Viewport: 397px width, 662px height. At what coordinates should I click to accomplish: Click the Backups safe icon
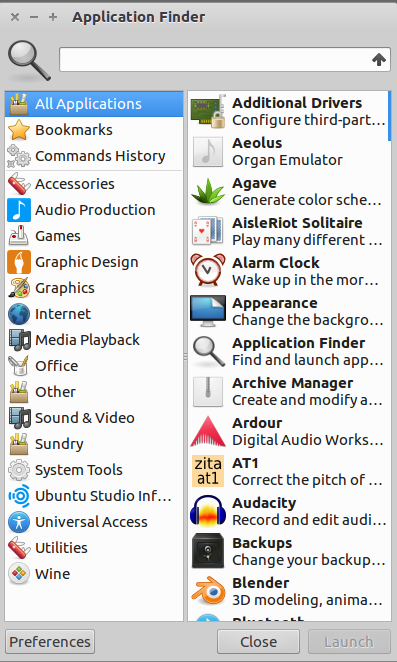tap(208, 551)
